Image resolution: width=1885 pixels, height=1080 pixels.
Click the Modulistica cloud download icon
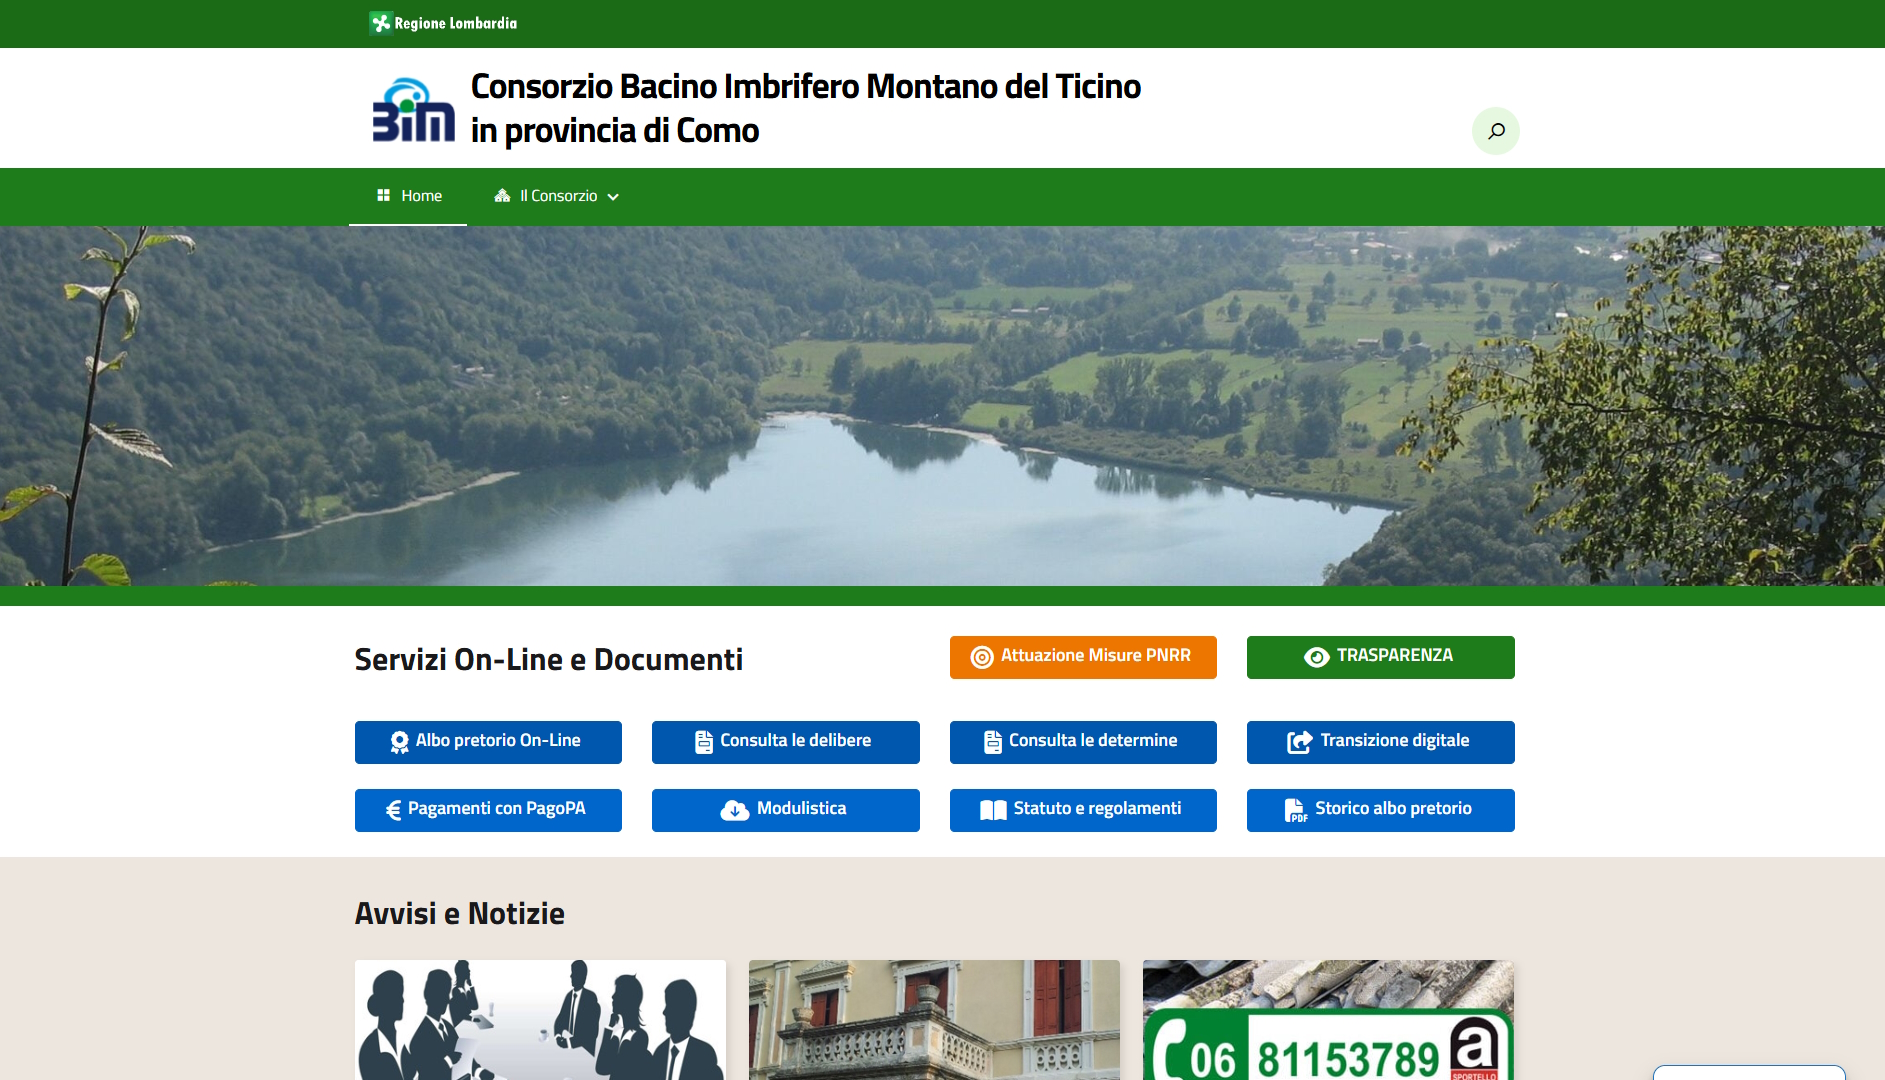point(735,810)
